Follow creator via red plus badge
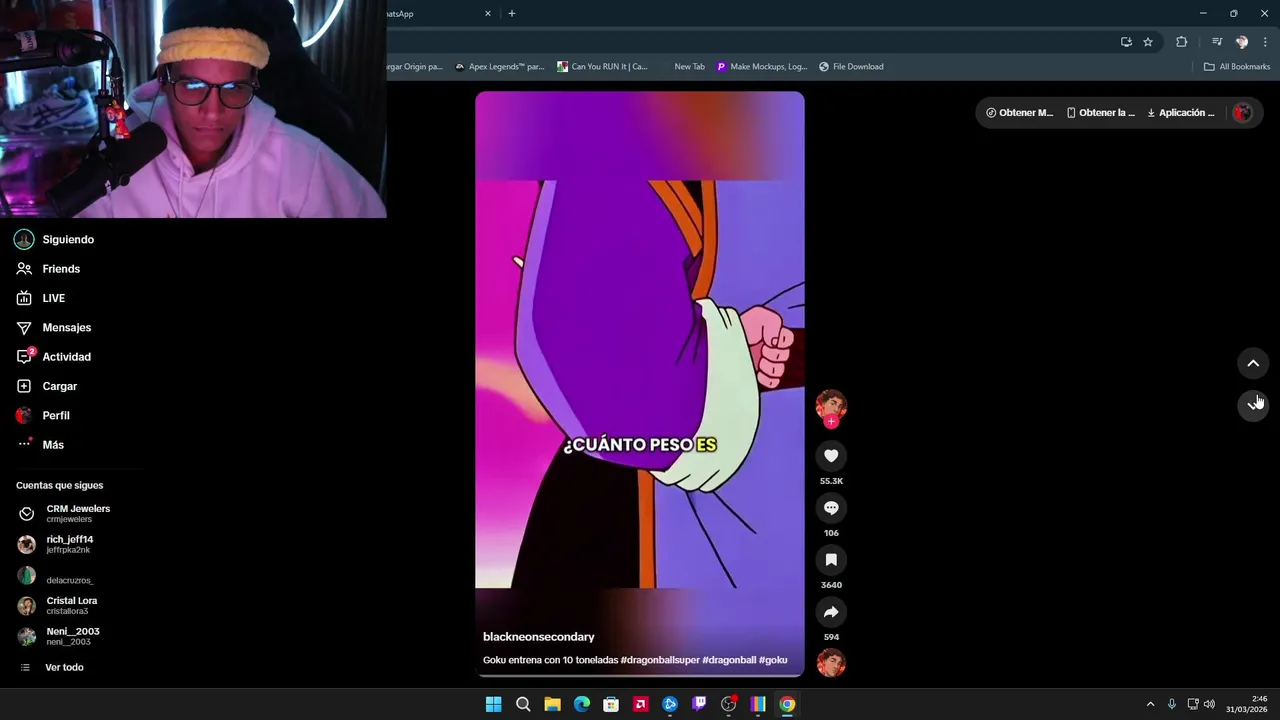Viewport: 1280px width, 720px height. point(831,422)
